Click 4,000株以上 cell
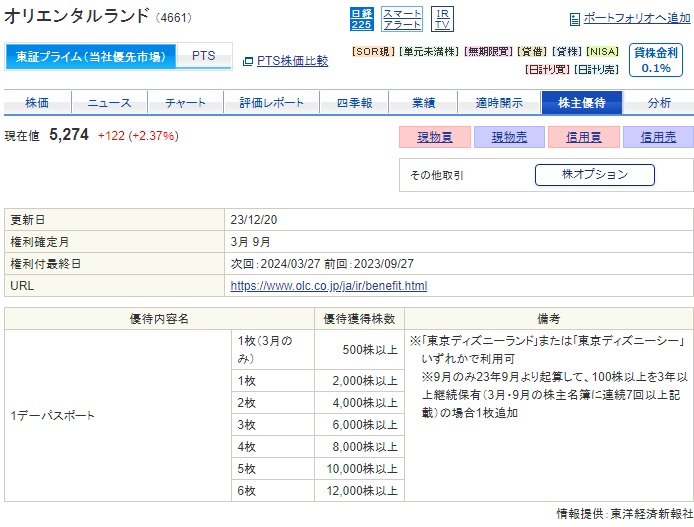This screenshot has height=527, width=694. tap(359, 403)
